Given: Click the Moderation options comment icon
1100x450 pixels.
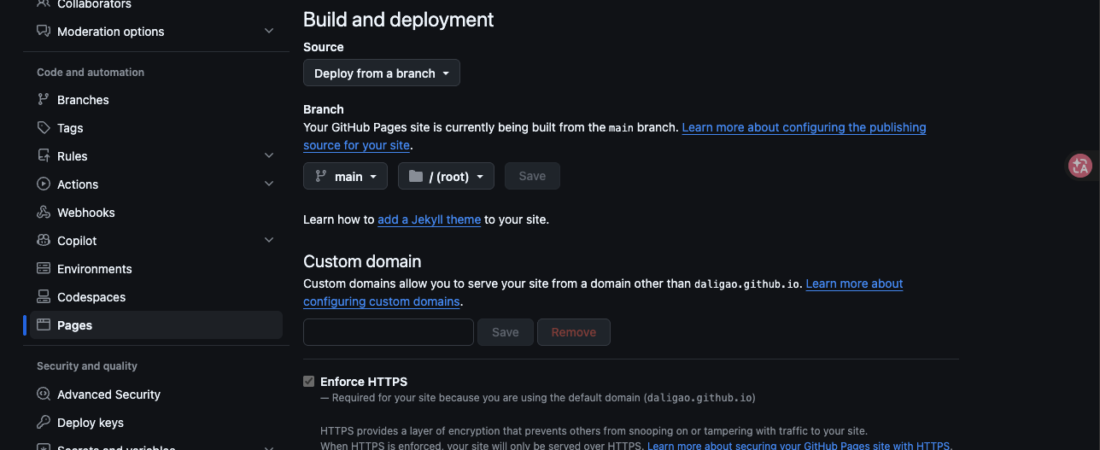Looking at the screenshot, I should coord(43,31).
